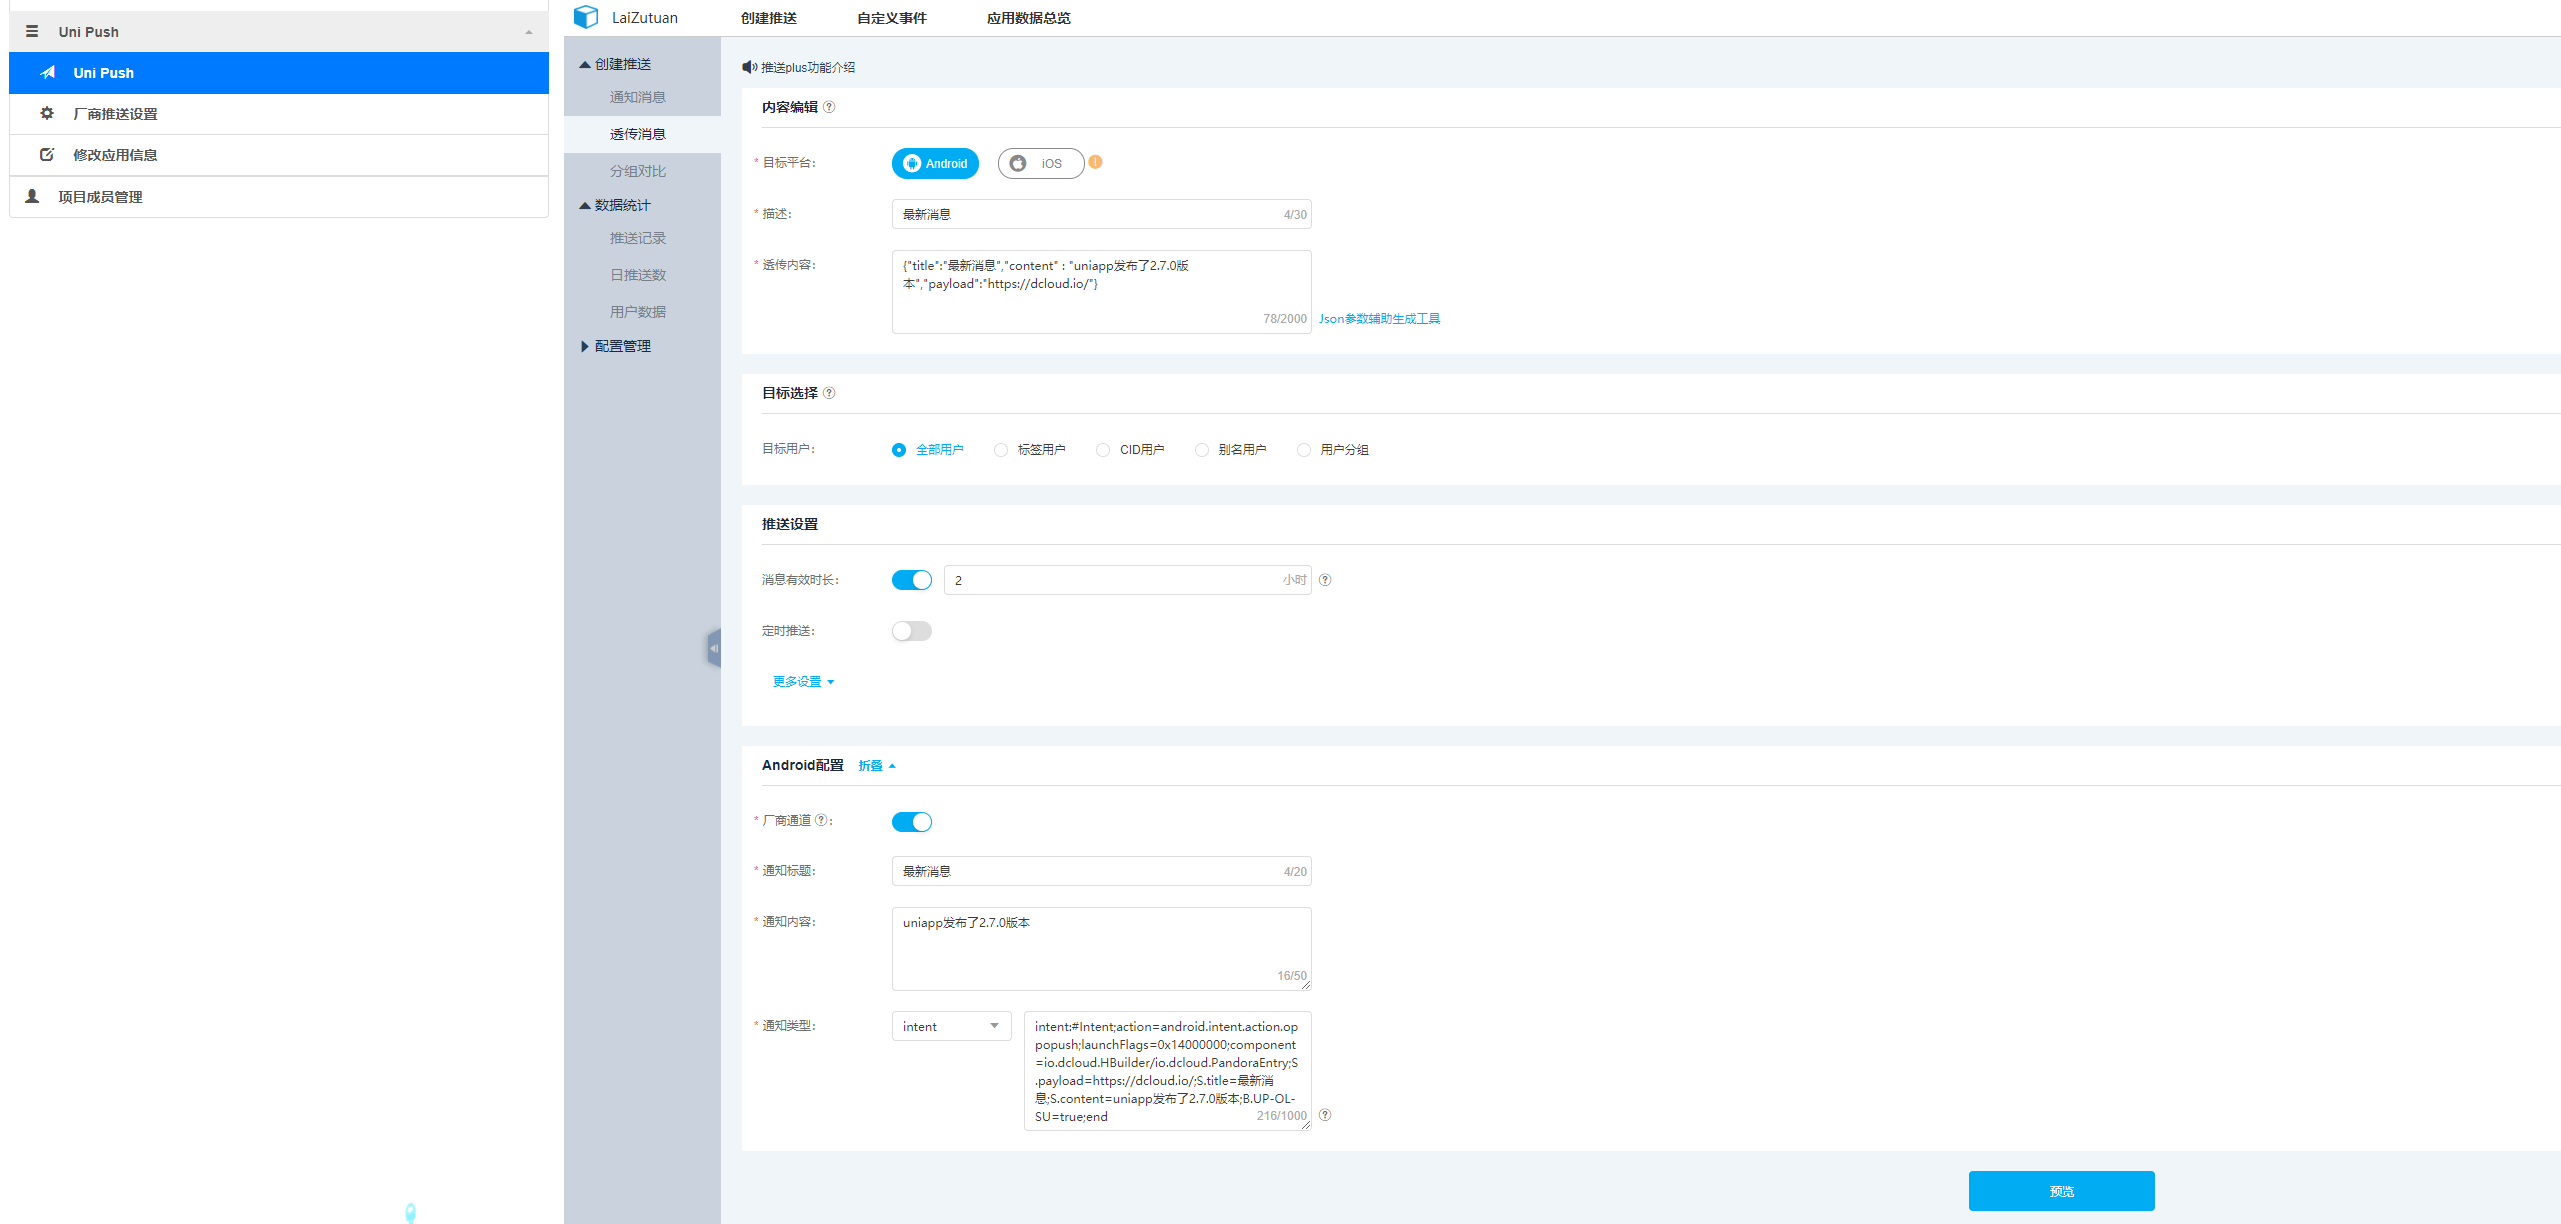Click the help icon after intent textarea
Viewport: 2561px width, 1224px height.
pos(1325,1115)
